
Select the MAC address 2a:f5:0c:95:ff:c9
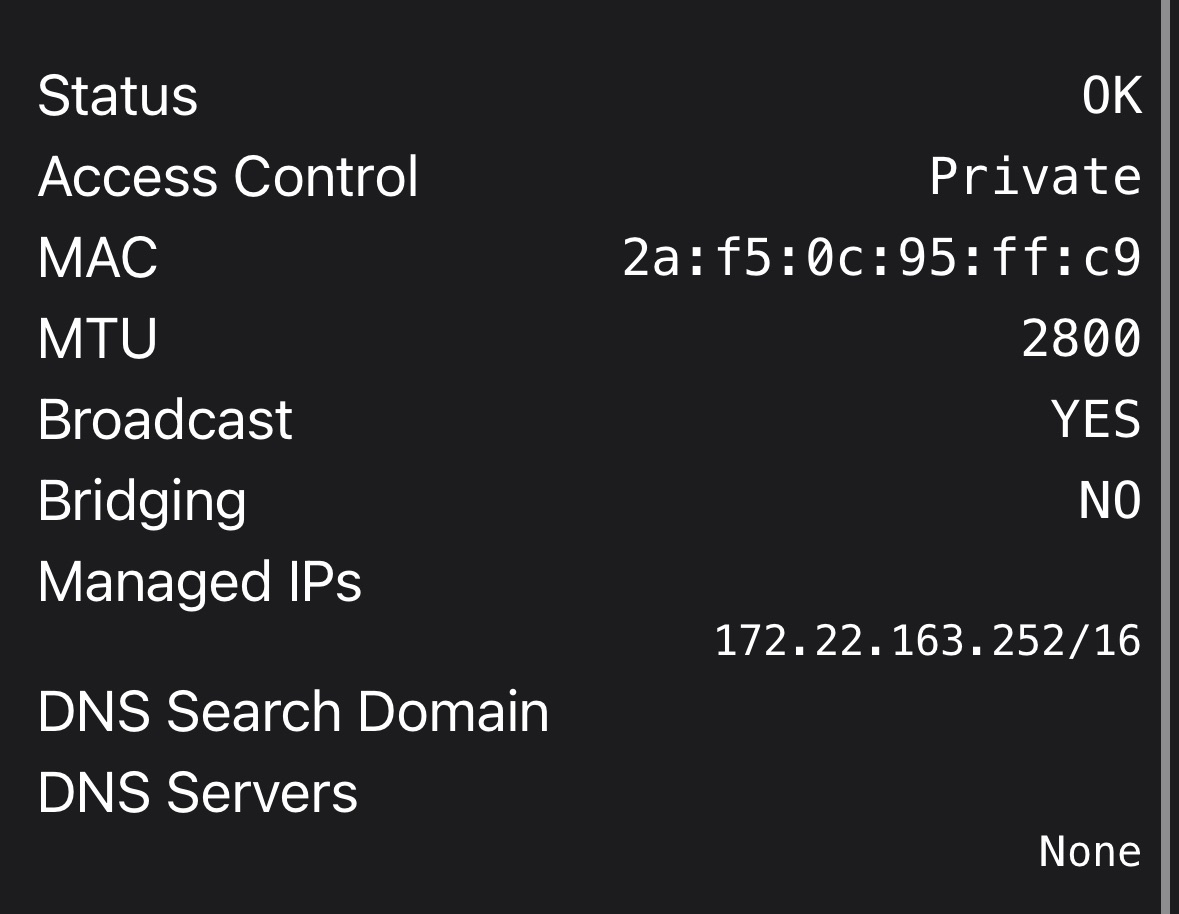[882, 258]
